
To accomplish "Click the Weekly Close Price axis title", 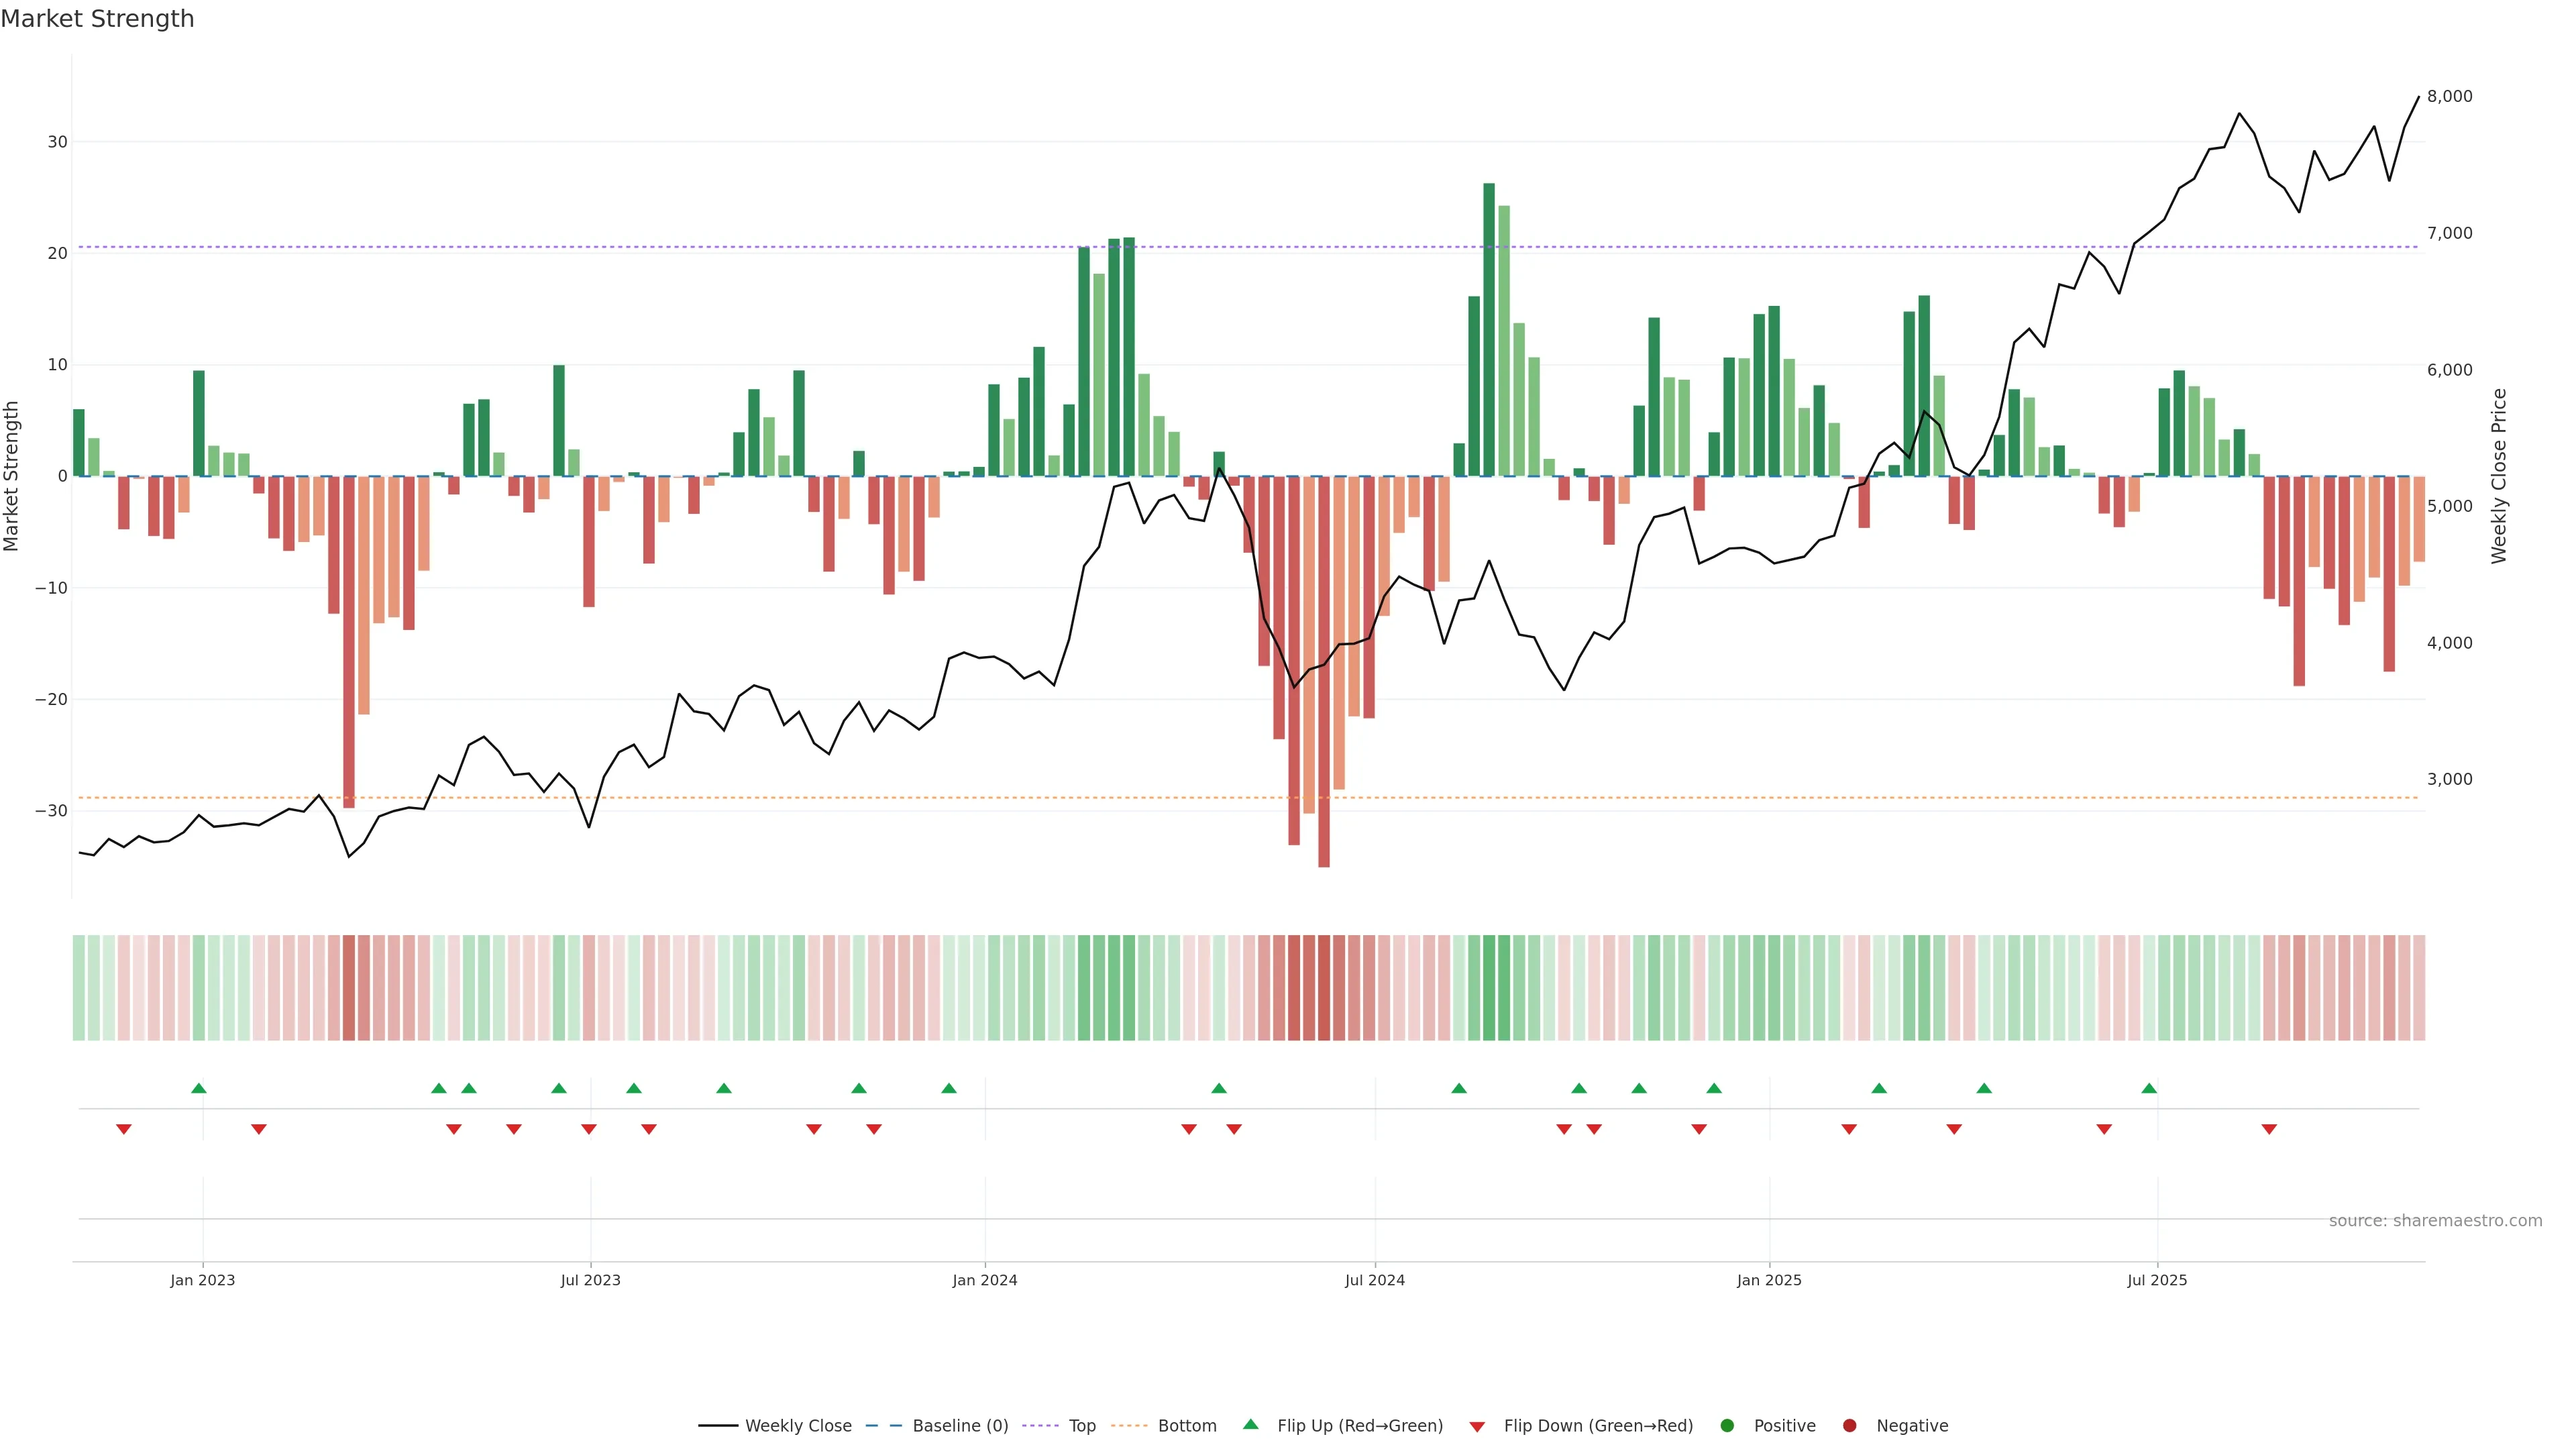I will coord(2499,476).
